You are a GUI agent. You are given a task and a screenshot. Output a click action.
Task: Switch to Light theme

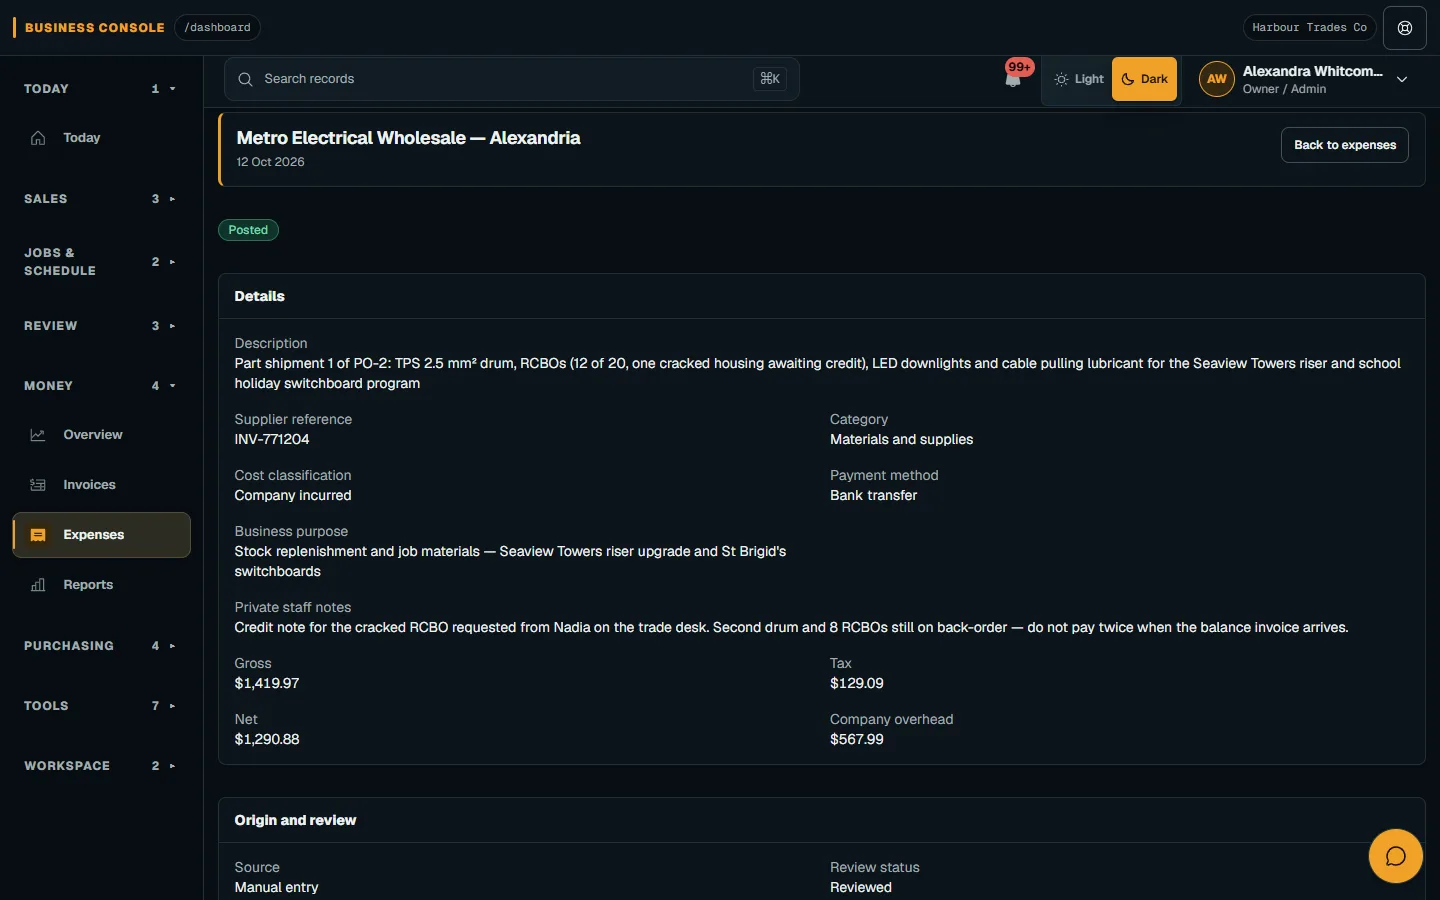click(x=1079, y=79)
